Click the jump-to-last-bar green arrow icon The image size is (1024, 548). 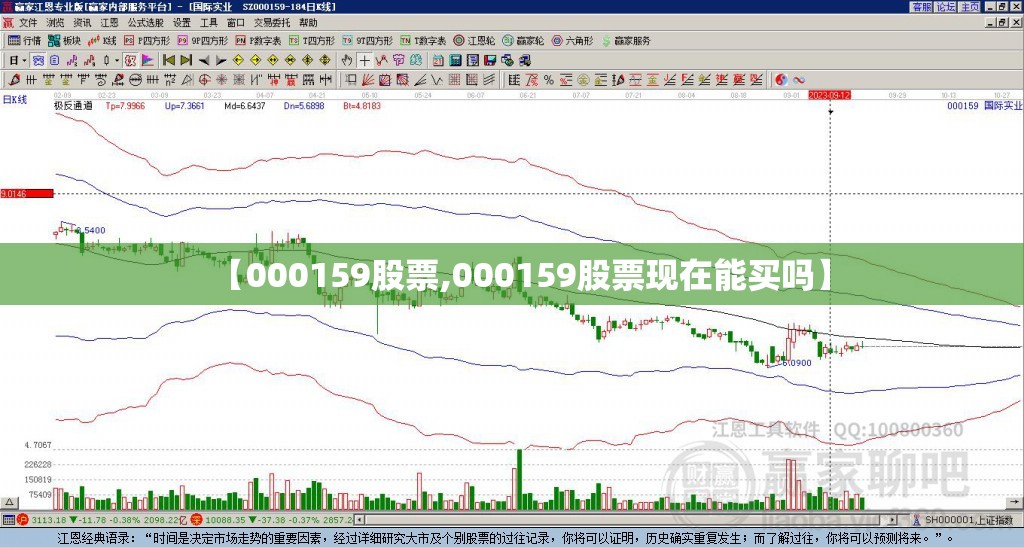[186, 61]
